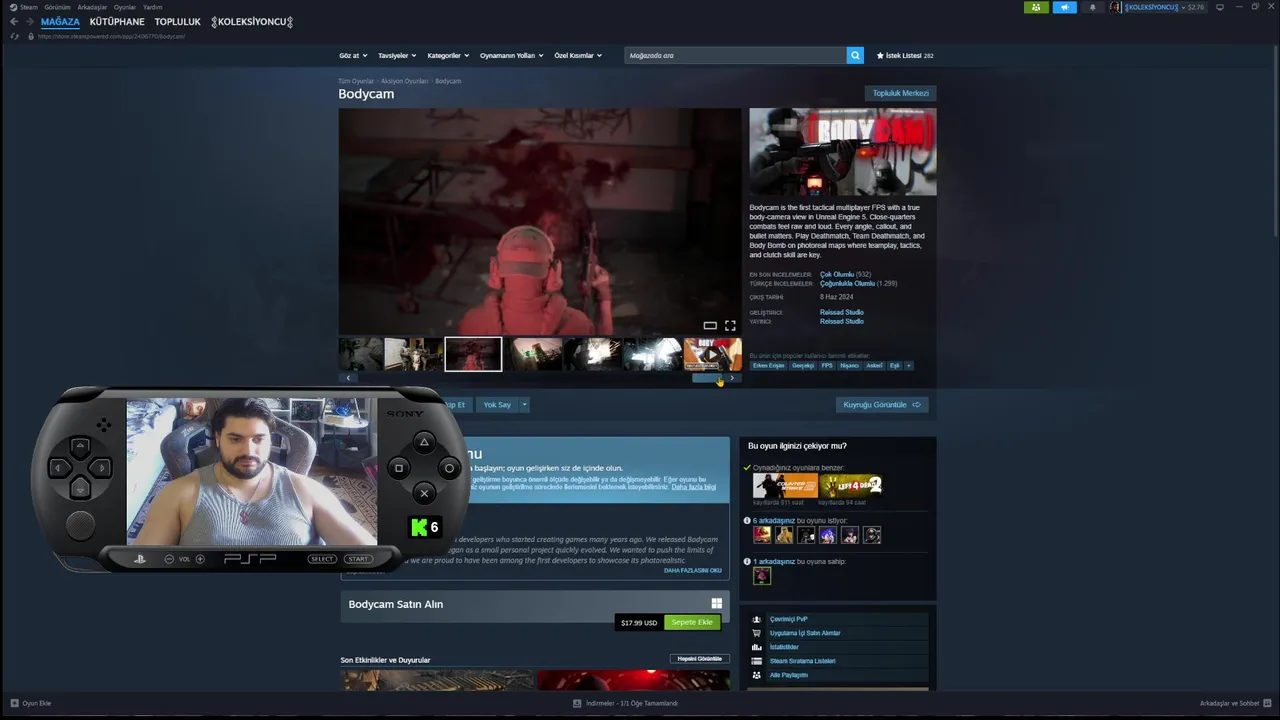This screenshot has width=1280, height=720.
Task: Open the Görünüm menu
Action: coord(57,7)
